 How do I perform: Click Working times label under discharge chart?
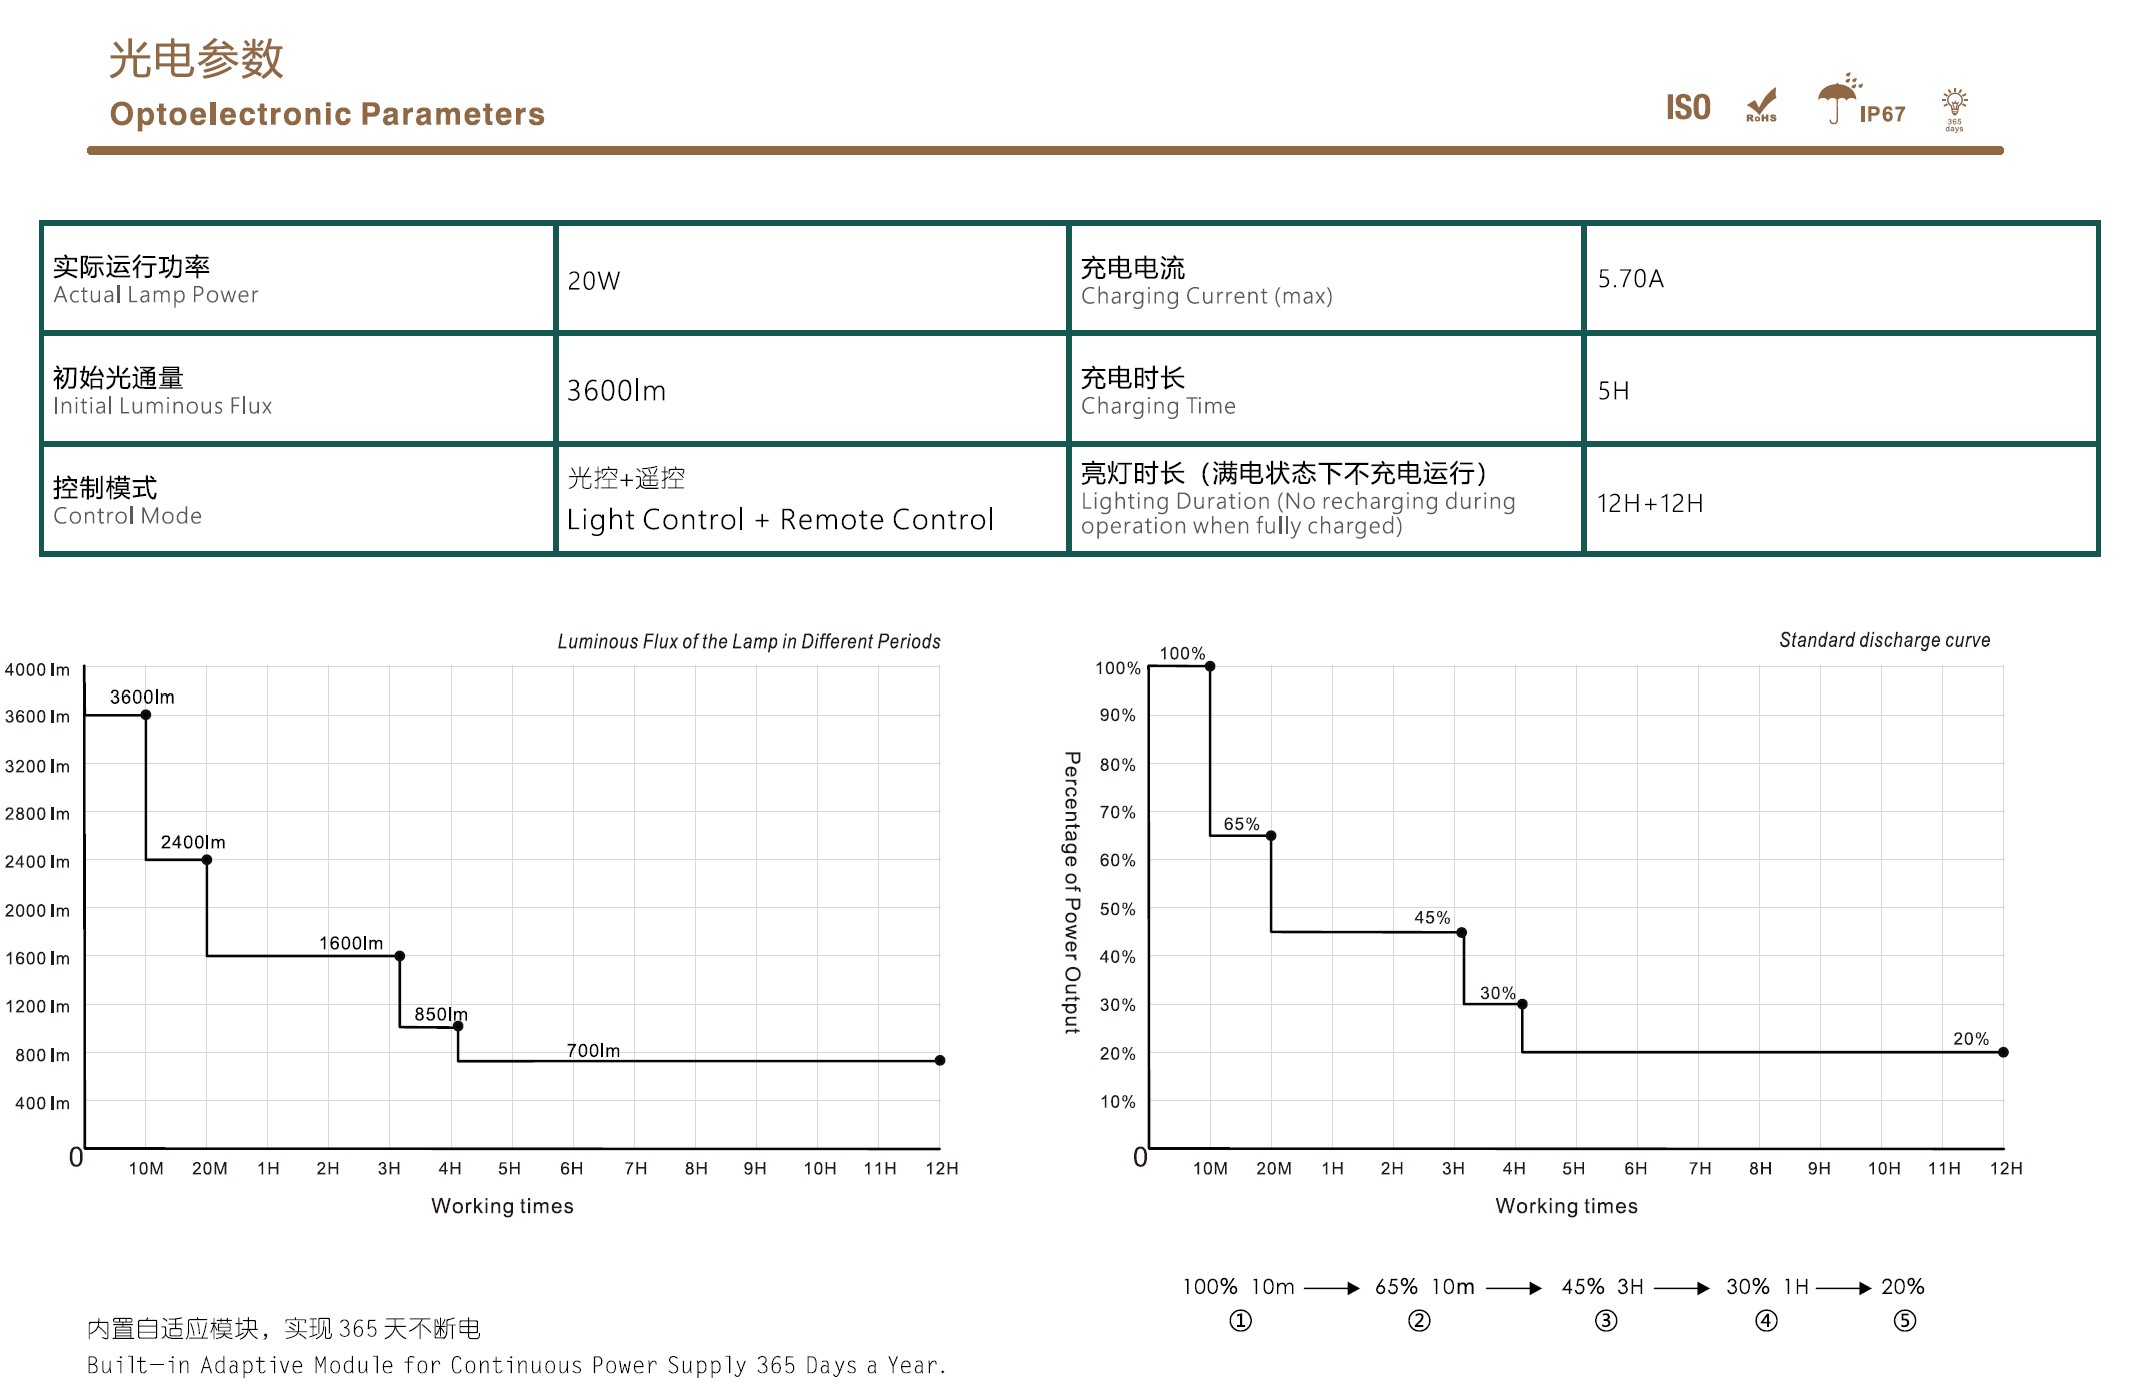1566,1206
